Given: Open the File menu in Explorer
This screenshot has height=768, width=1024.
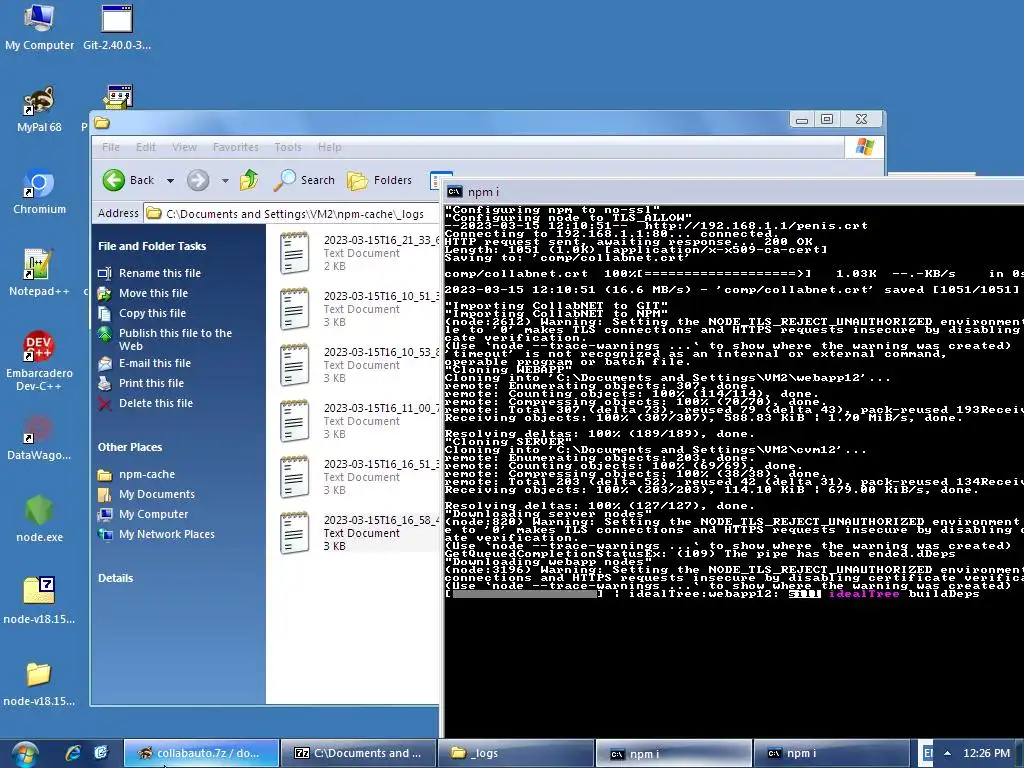Looking at the screenshot, I should (110, 147).
